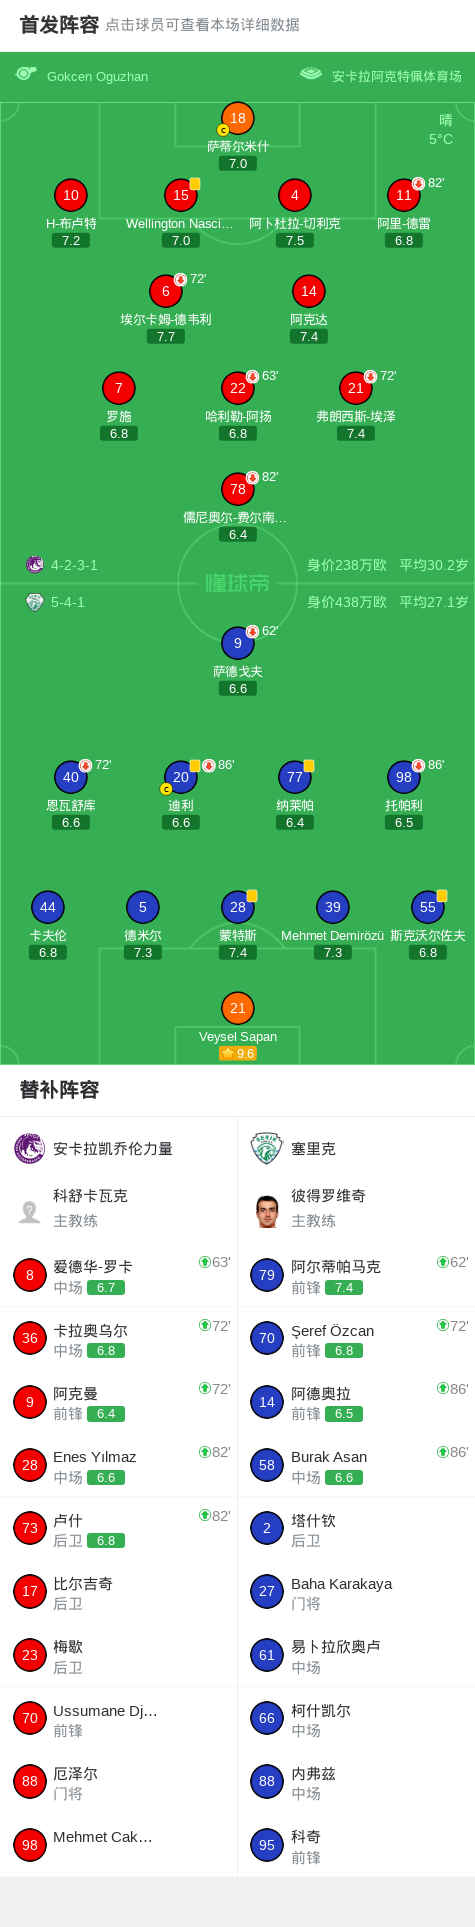The width and height of the screenshot is (475, 1927).
Task: Open substitute Enes Yılmaz number 28
Action: pyautogui.click(x=119, y=1465)
